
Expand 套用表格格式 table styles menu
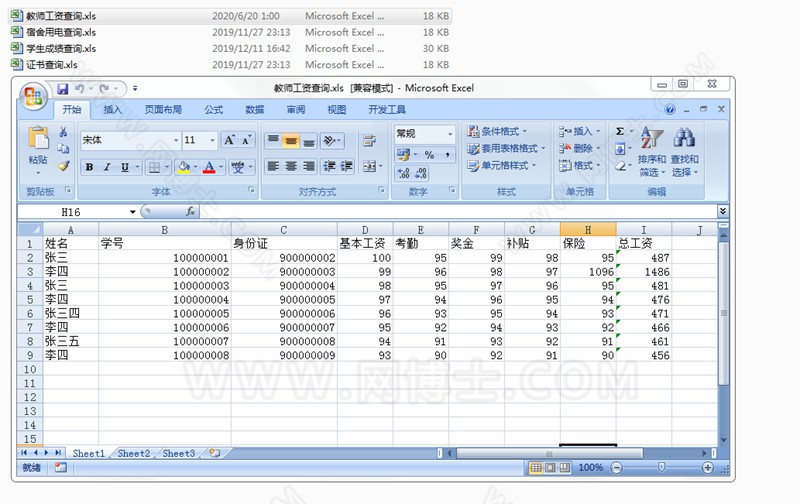click(x=506, y=148)
